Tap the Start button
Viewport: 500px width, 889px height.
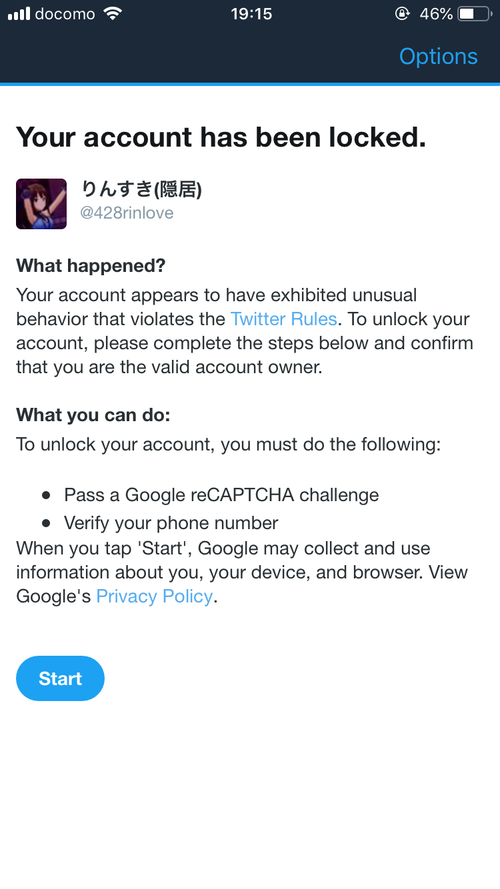[x=60, y=679]
